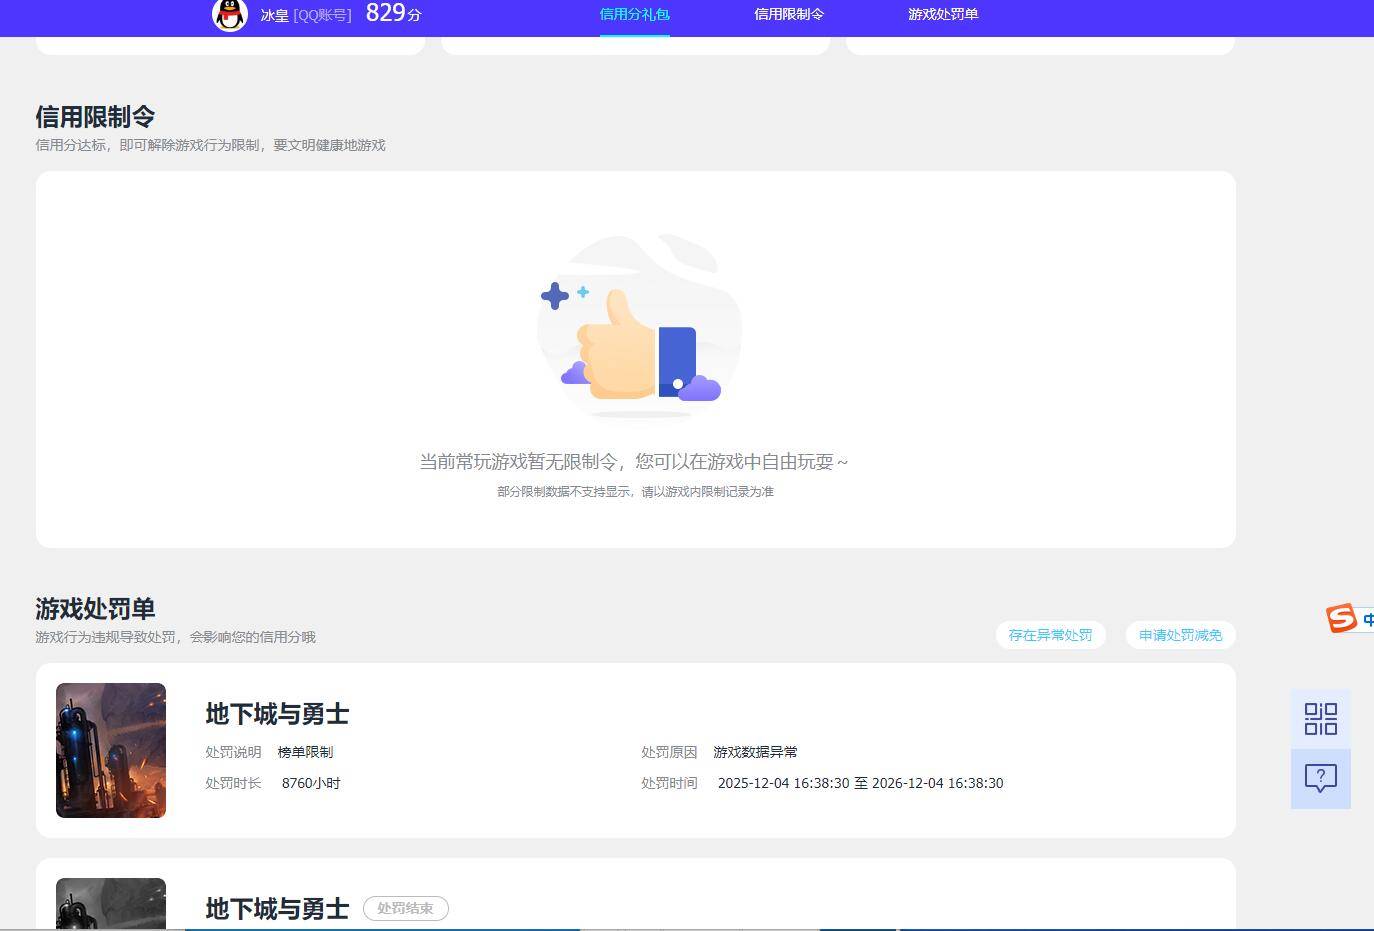Click the 地下城与勇士 game cover image

(x=110, y=750)
